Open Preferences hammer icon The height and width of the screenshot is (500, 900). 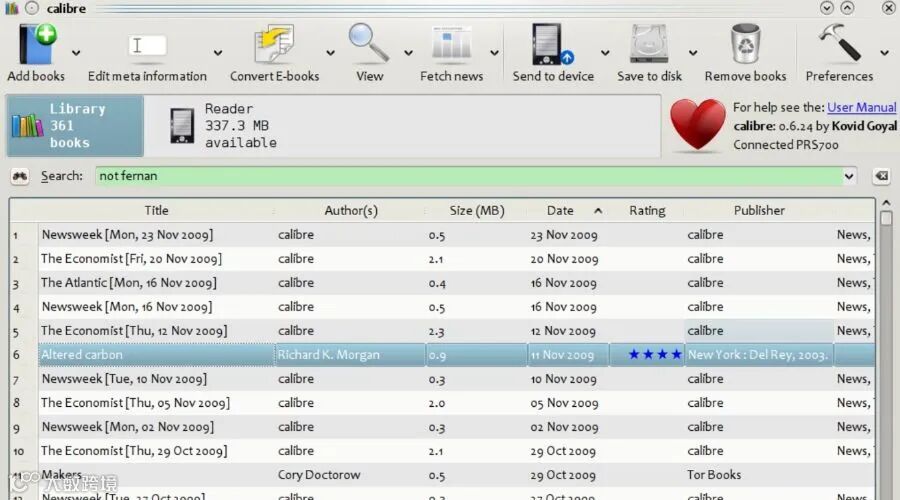pyautogui.click(x=839, y=43)
